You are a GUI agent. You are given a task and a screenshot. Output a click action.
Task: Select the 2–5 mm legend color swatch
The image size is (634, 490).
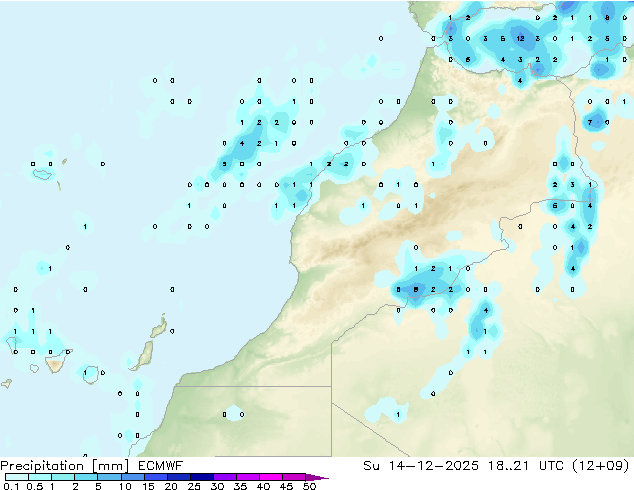pos(86,477)
